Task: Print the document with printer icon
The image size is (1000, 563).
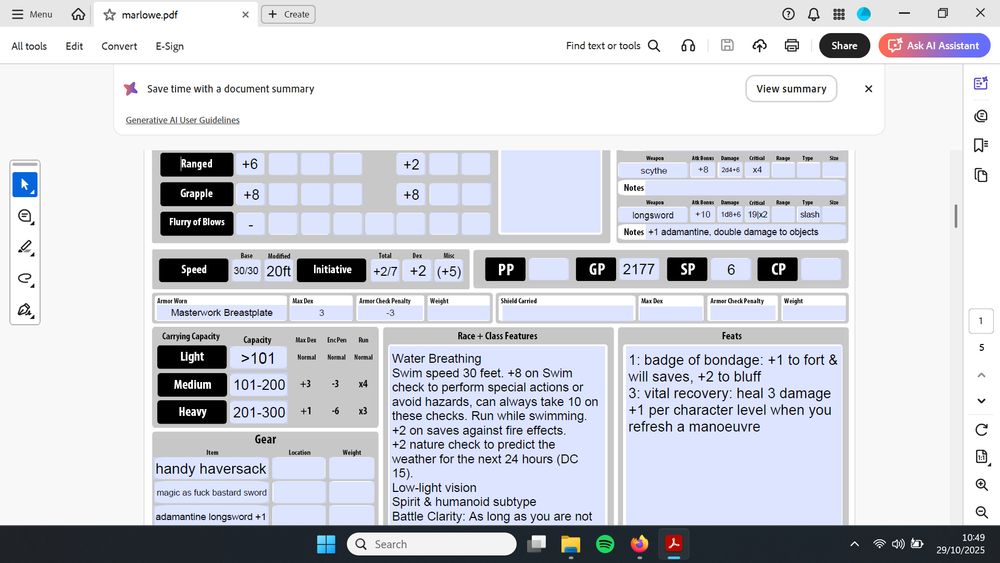Action: click(x=792, y=45)
